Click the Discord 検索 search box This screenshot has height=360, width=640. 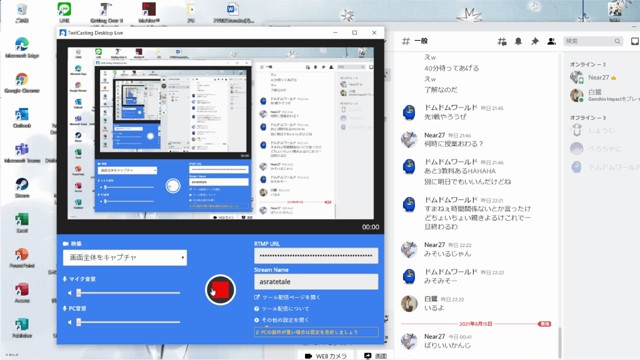pos(593,41)
